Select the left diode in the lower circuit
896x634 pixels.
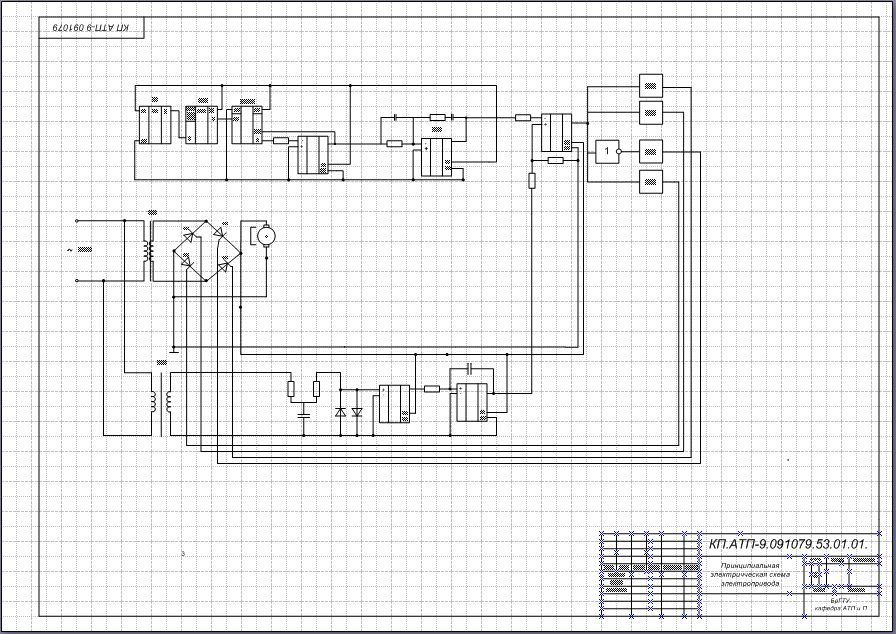[341, 412]
